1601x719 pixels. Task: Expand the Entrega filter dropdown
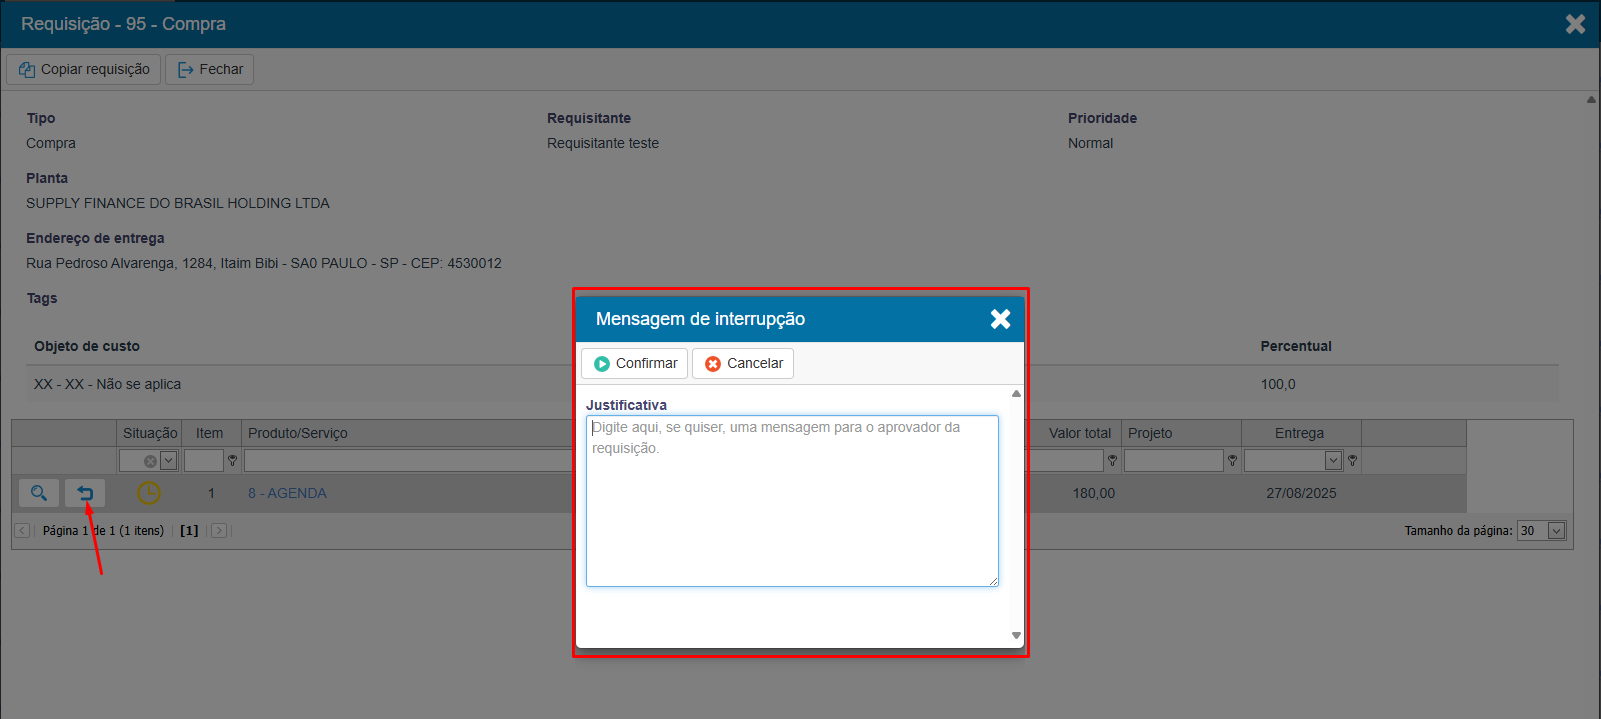(x=1333, y=461)
